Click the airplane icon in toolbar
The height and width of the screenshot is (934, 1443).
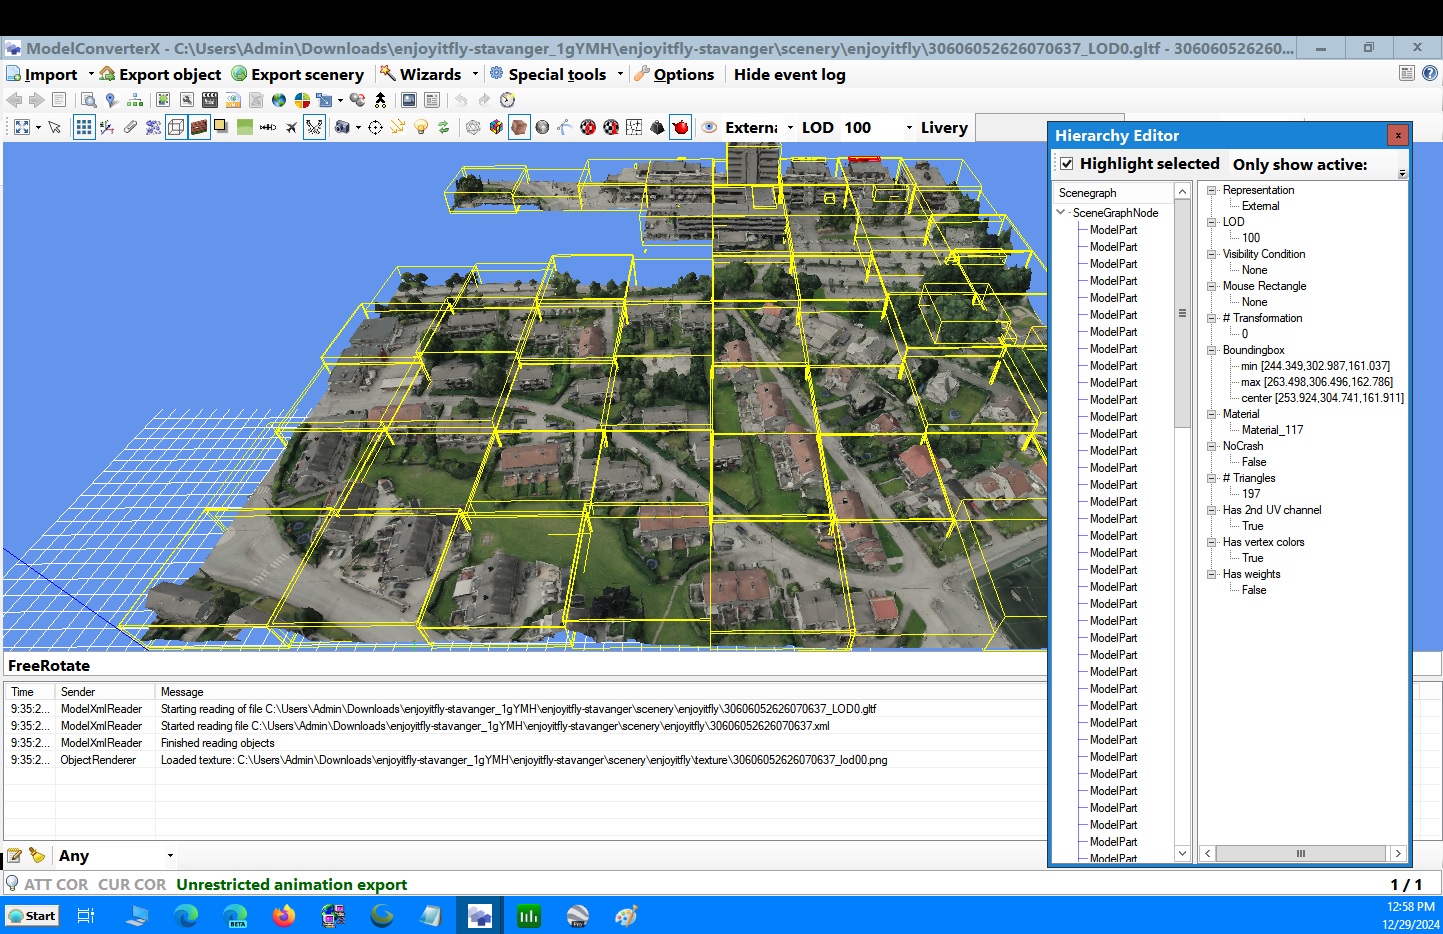click(291, 127)
